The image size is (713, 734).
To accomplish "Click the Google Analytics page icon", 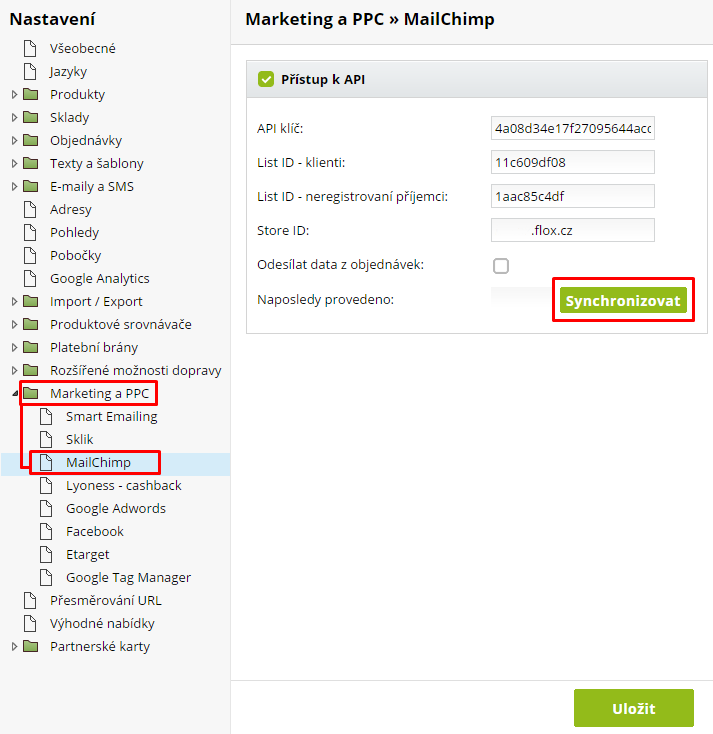I will [x=31, y=279].
